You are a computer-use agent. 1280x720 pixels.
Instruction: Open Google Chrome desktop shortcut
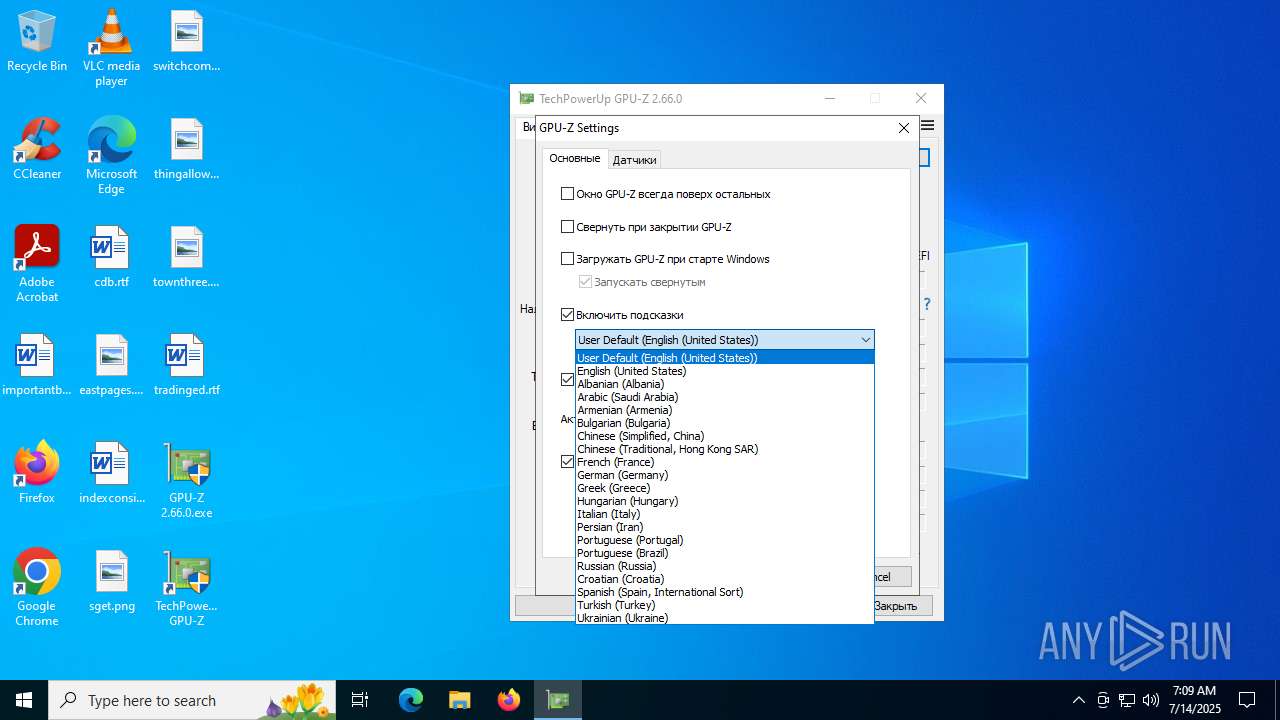point(37,588)
